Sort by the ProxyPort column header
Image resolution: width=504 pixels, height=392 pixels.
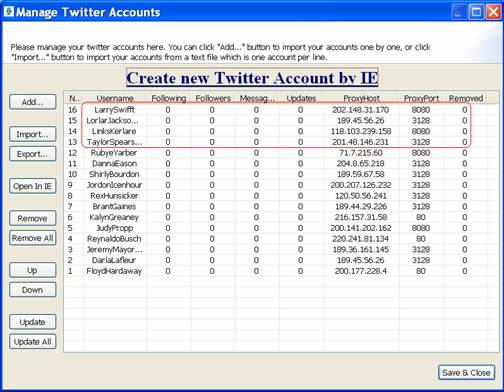[421, 98]
